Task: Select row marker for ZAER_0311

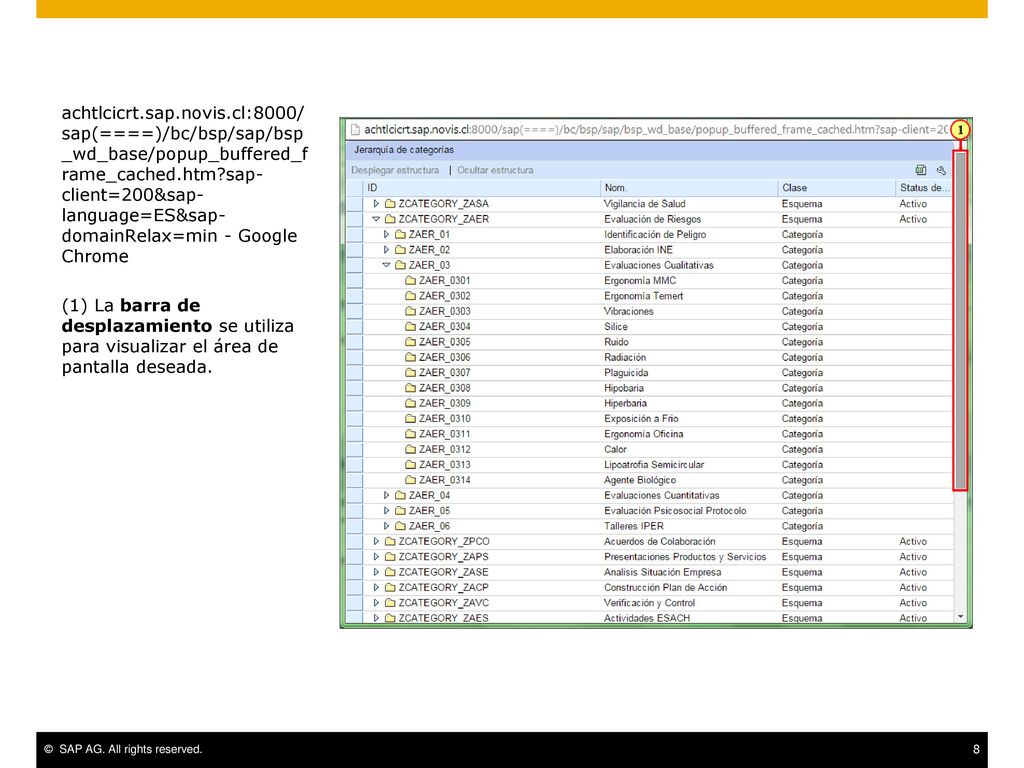Action: coord(355,434)
